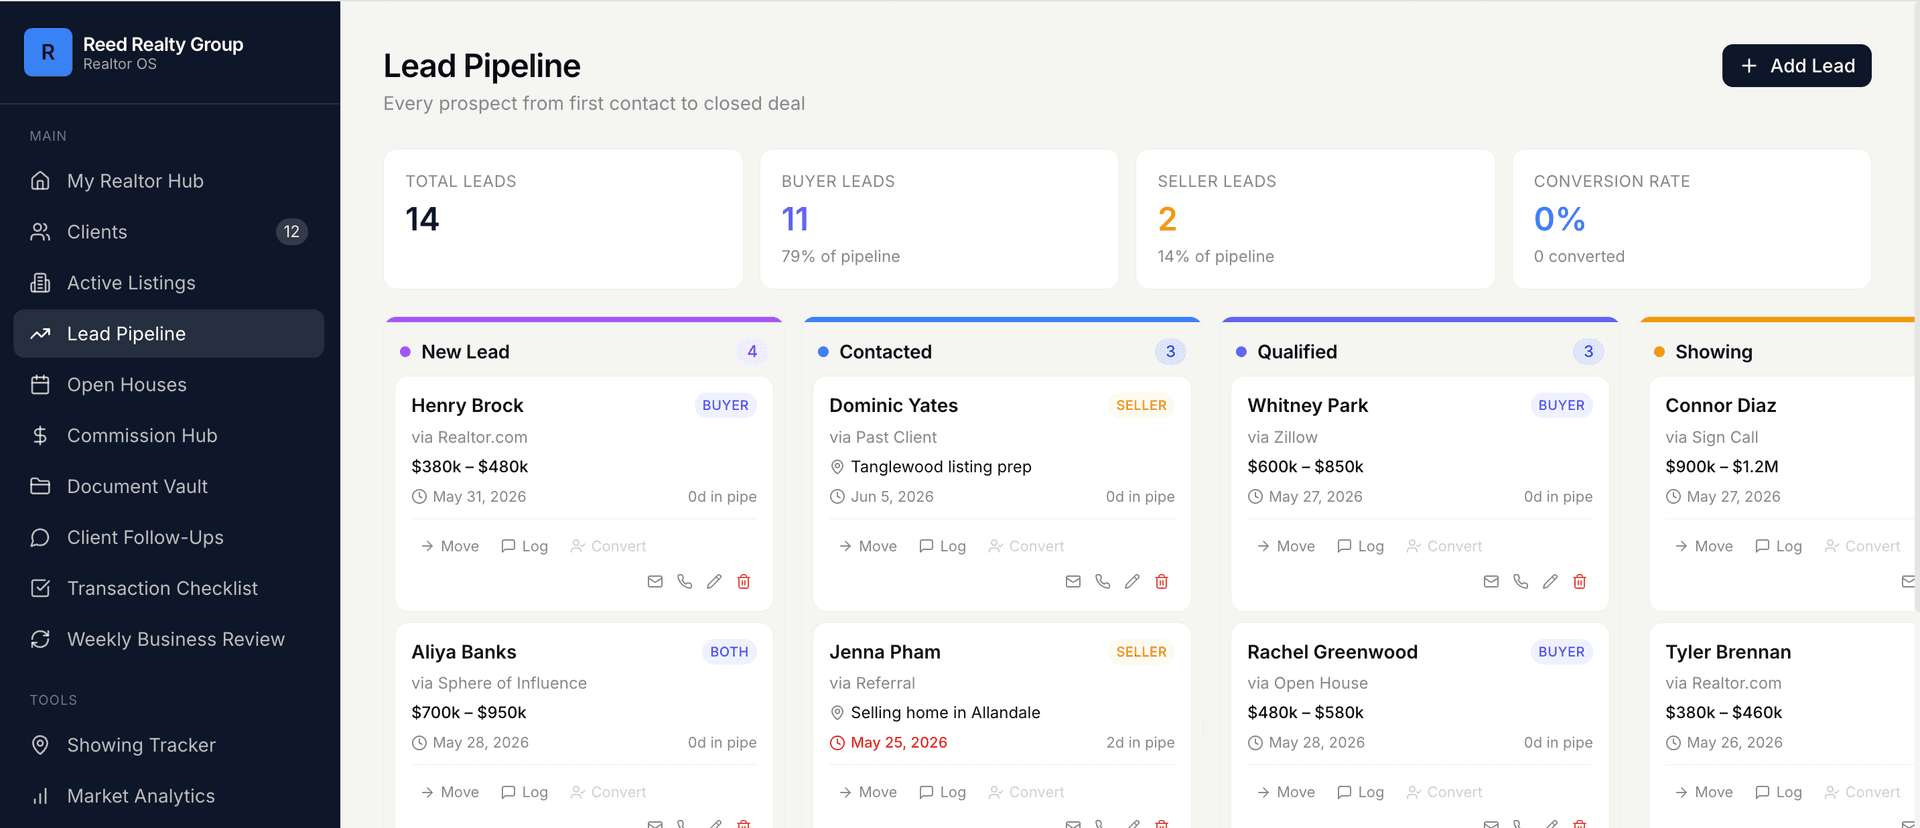Viewport: 1920px width, 828px height.
Task: Edit Henry Brock lead with pencil icon
Action: [714, 581]
